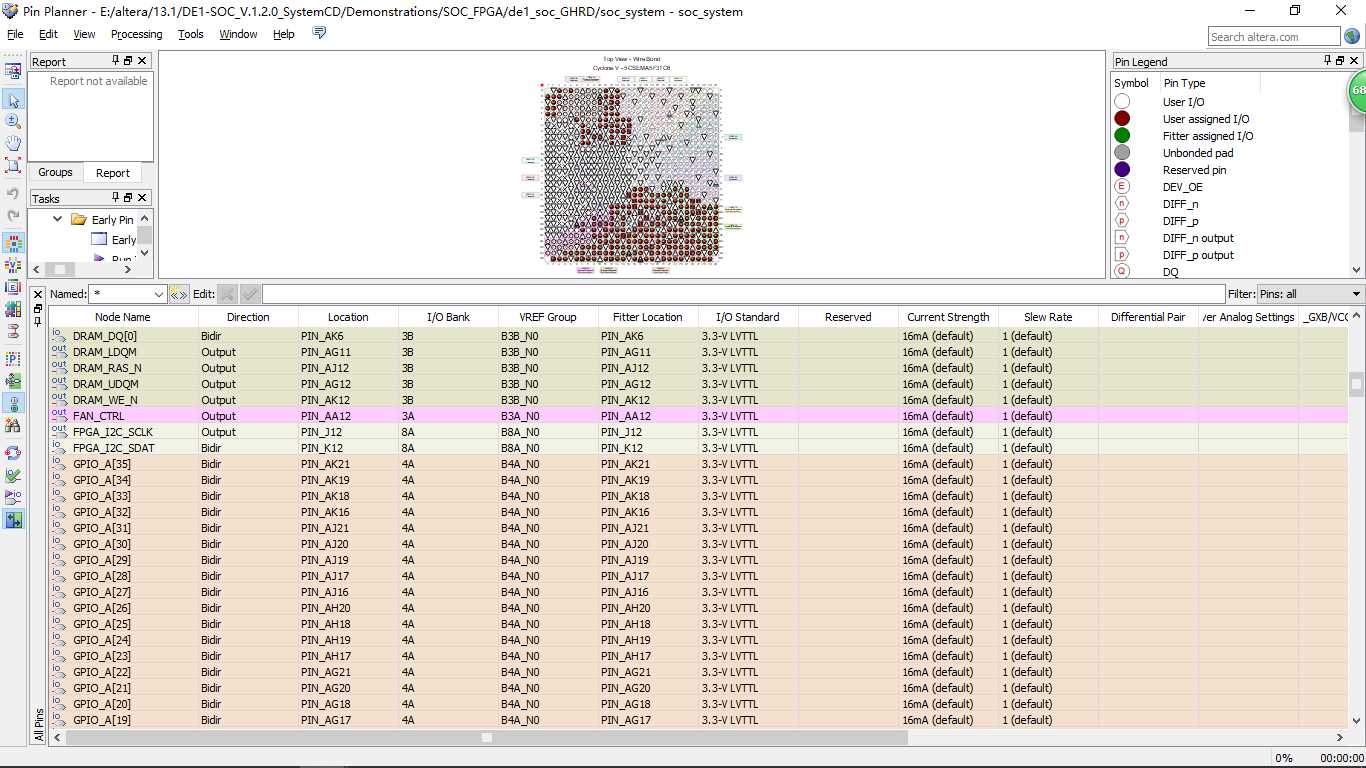Click the globe icon next to search box
This screenshot has width=1366, height=768.
pyautogui.click(x=1352, y=36)
